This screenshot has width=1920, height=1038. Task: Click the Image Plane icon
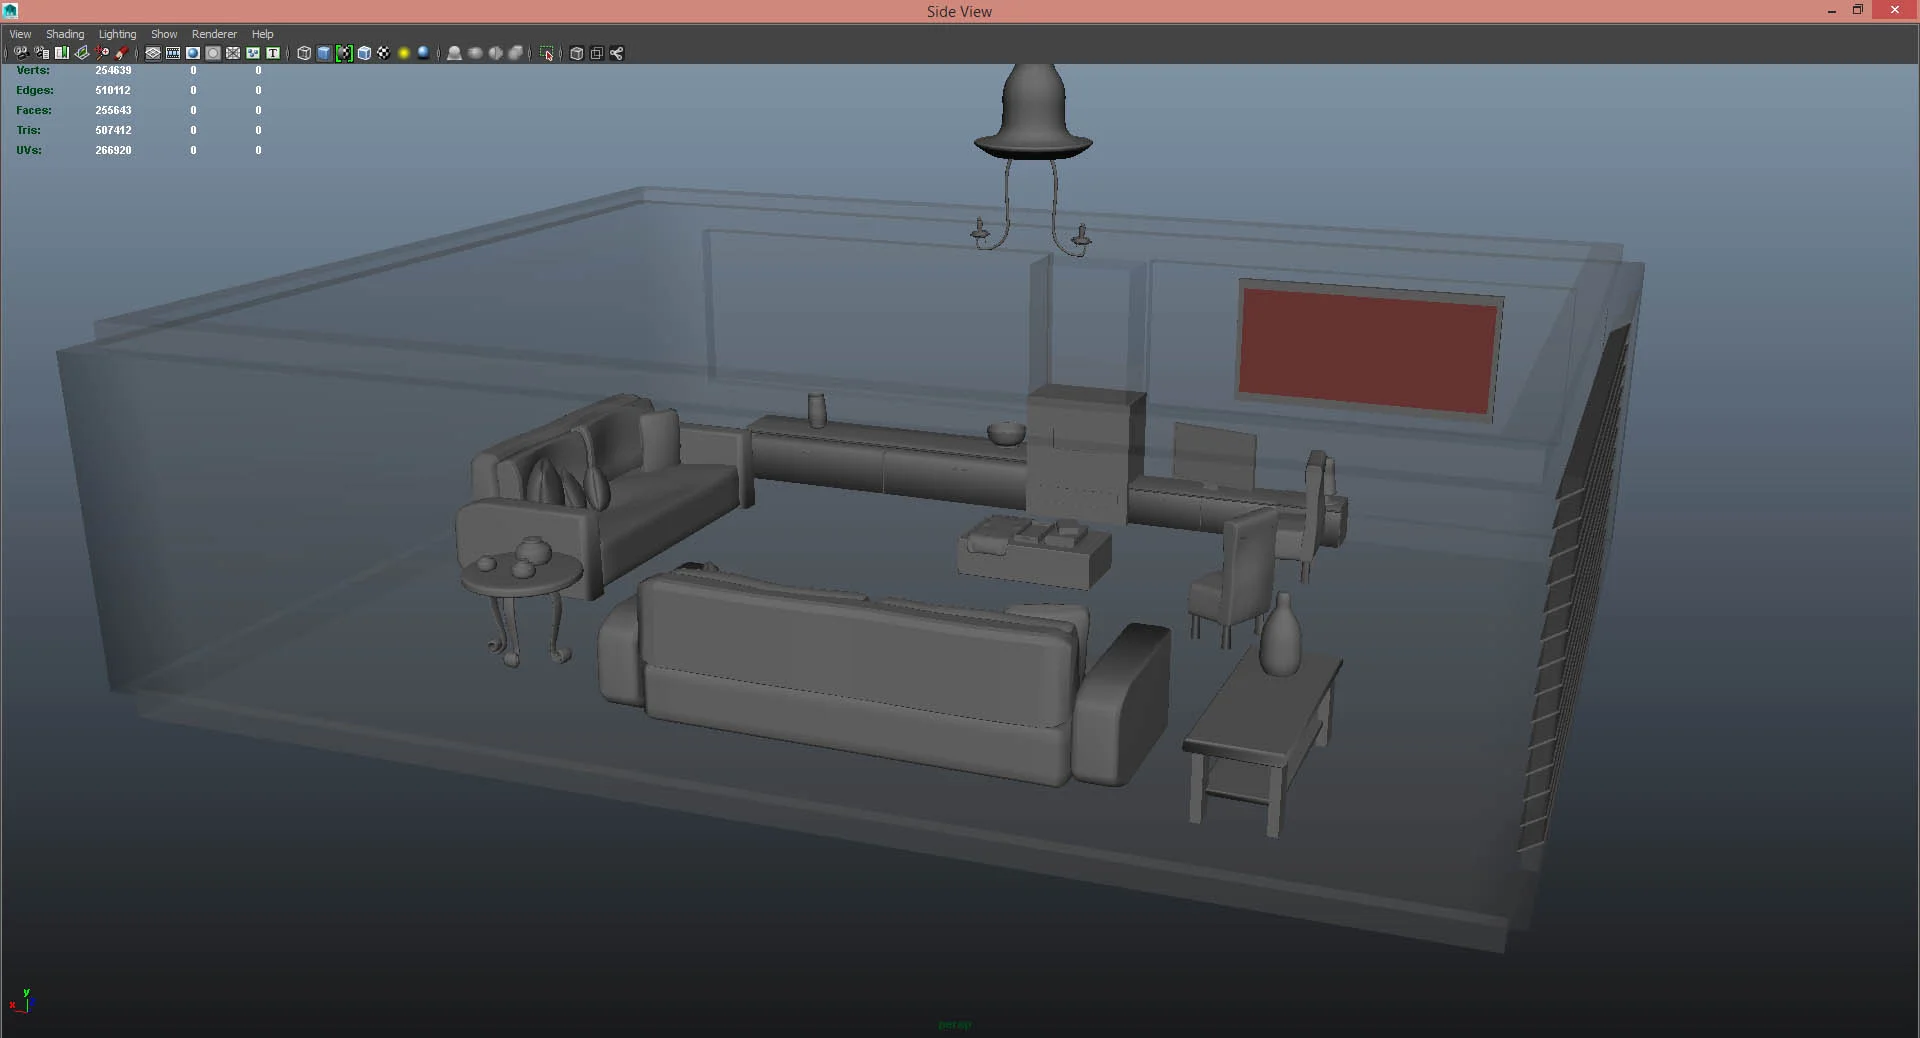click(82, 53)
